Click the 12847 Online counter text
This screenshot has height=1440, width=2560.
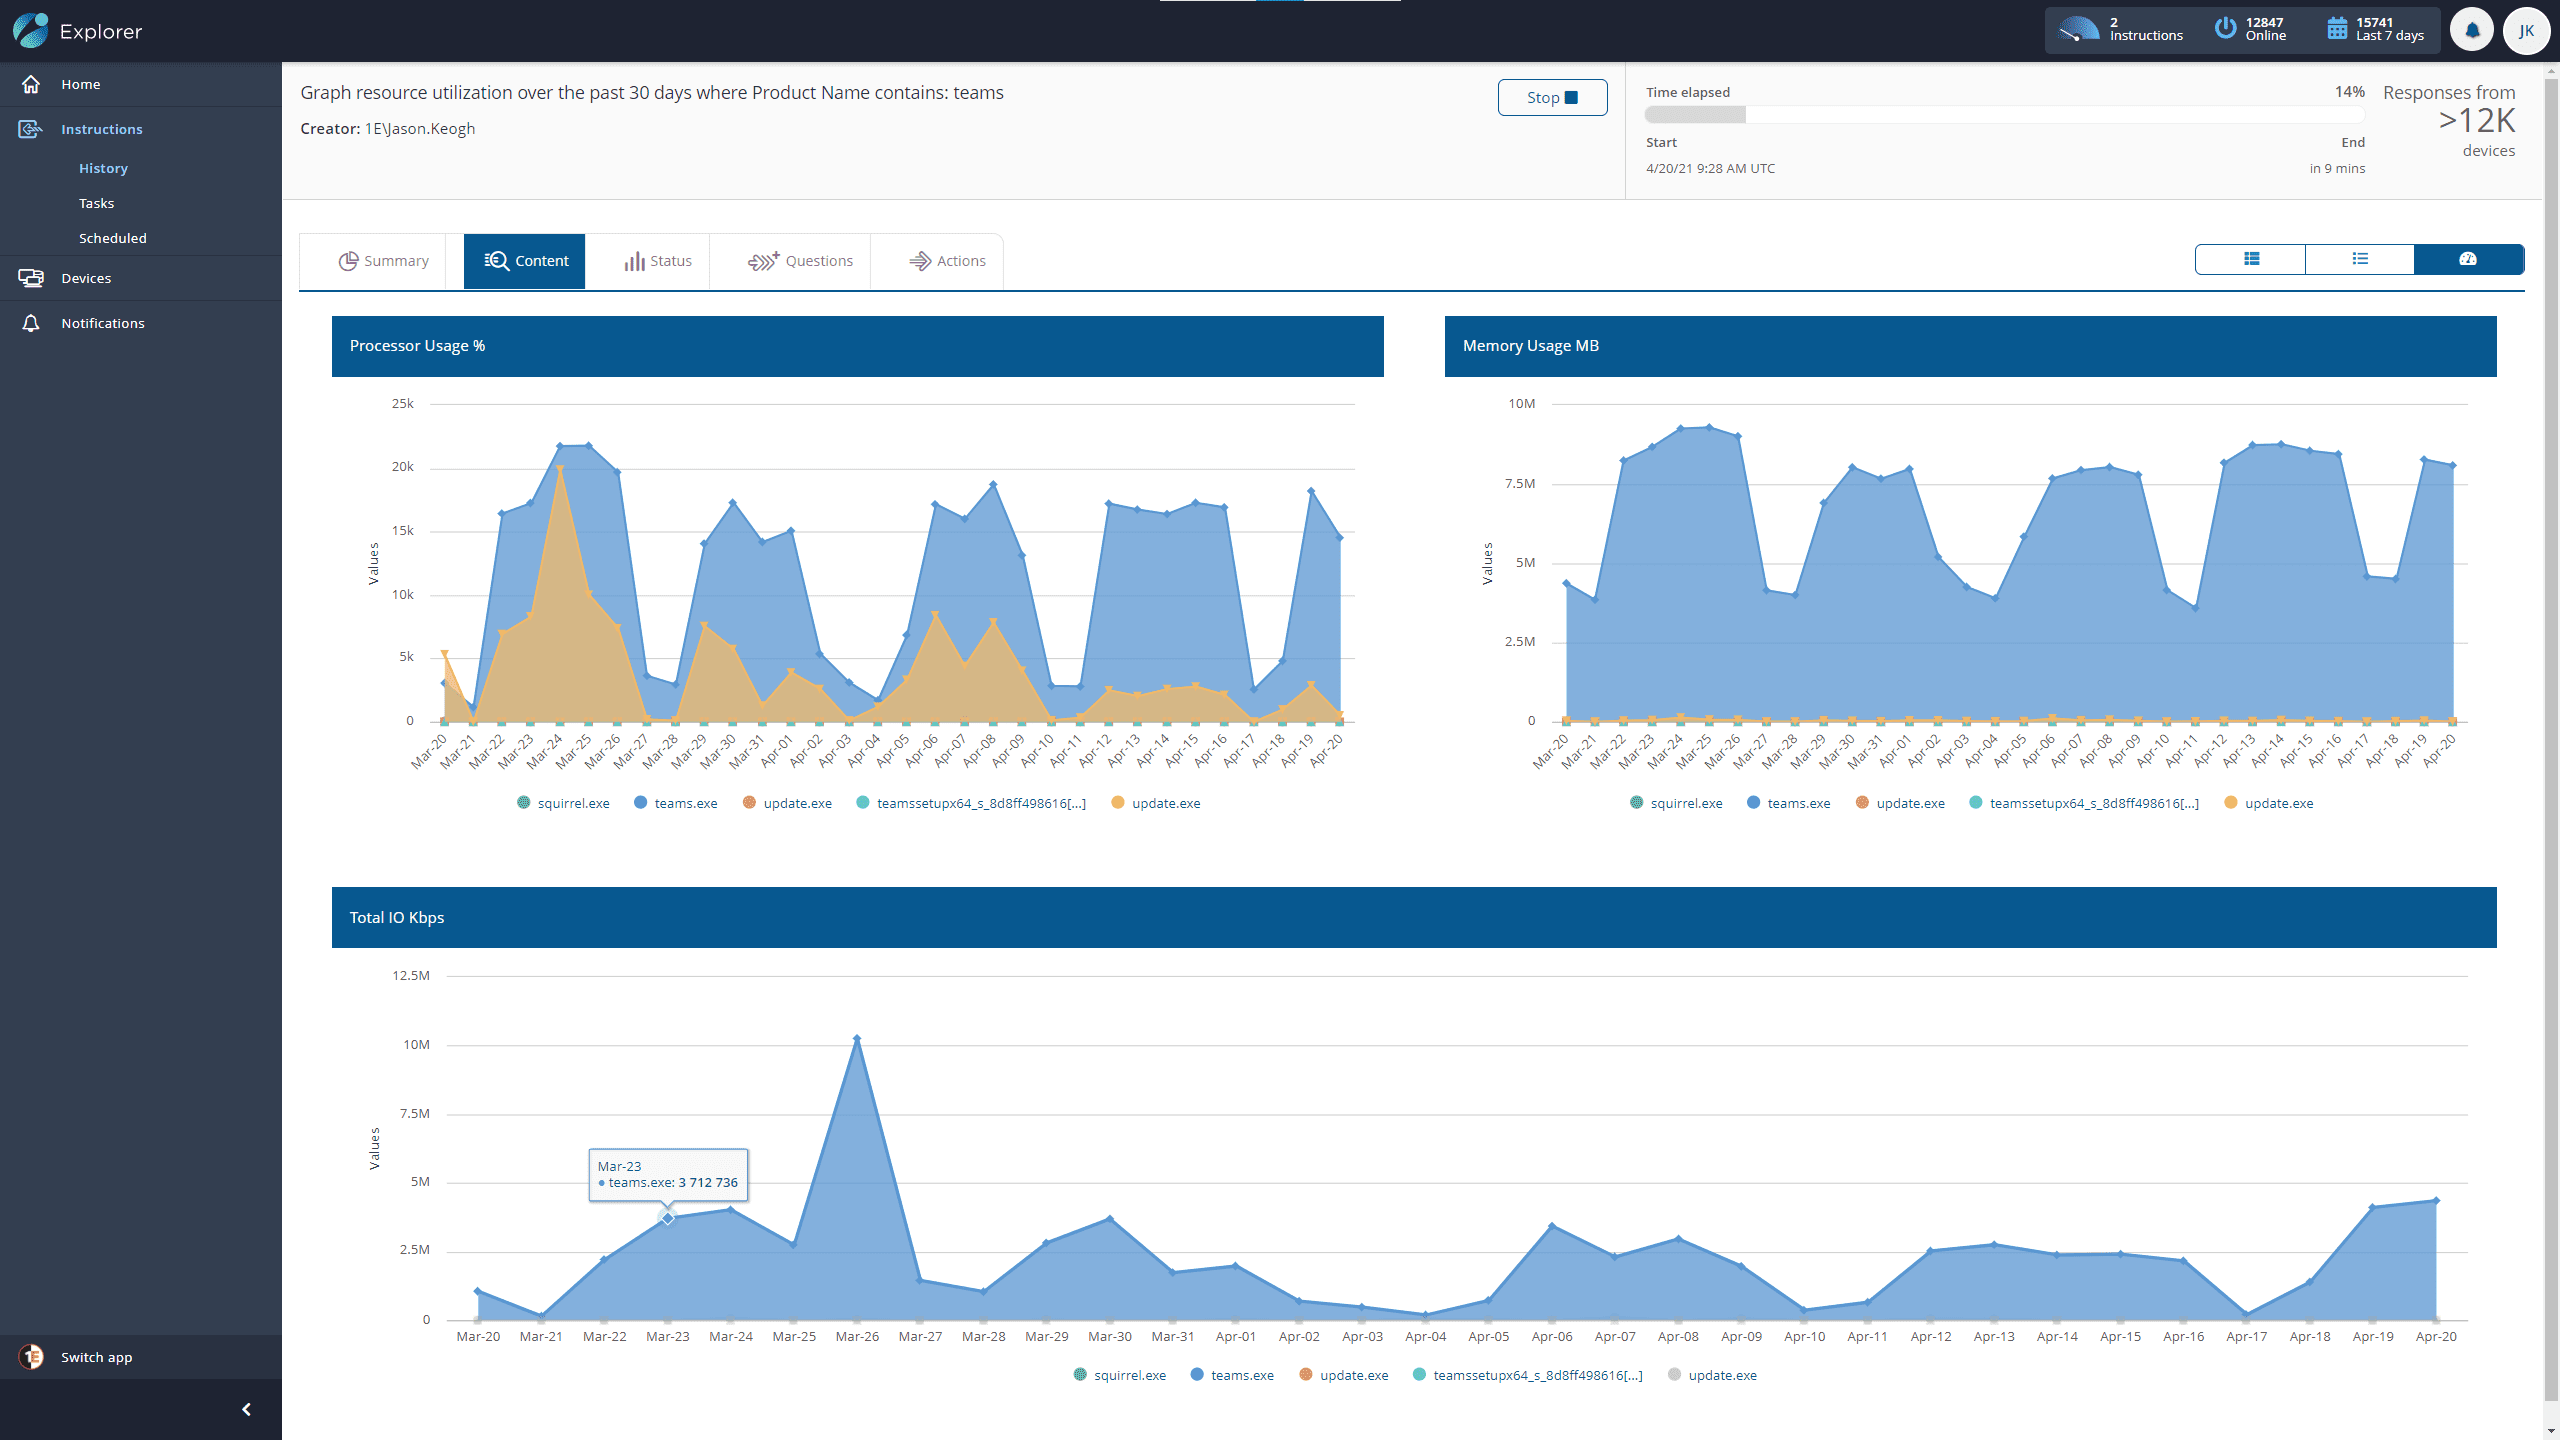tap(2265, 29)
